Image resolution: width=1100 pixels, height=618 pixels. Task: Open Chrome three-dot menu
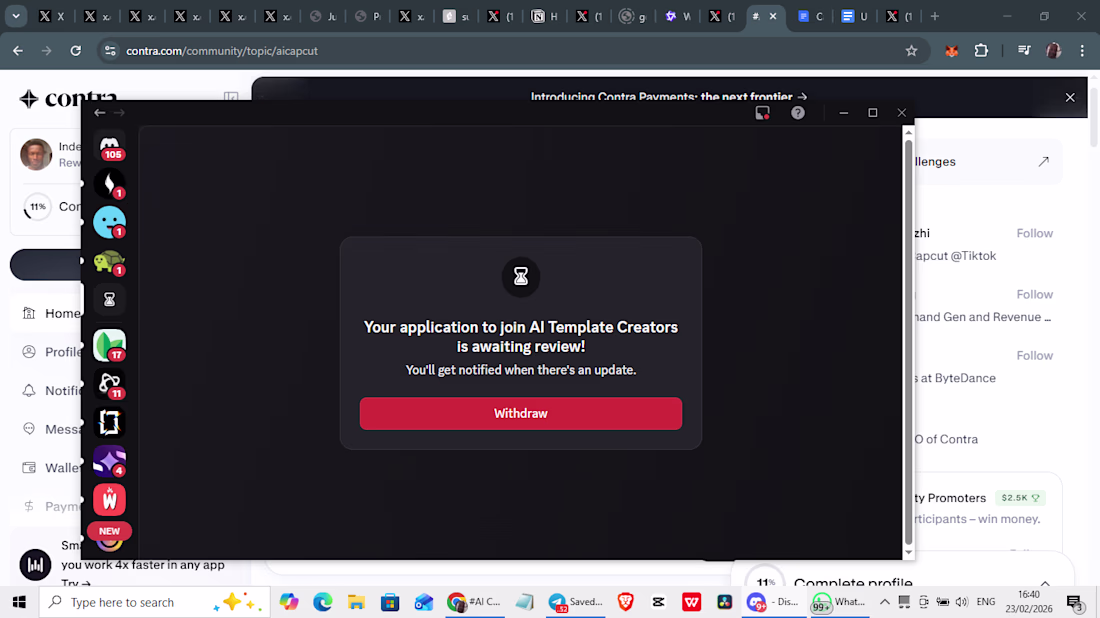(x=1082, y=51)
